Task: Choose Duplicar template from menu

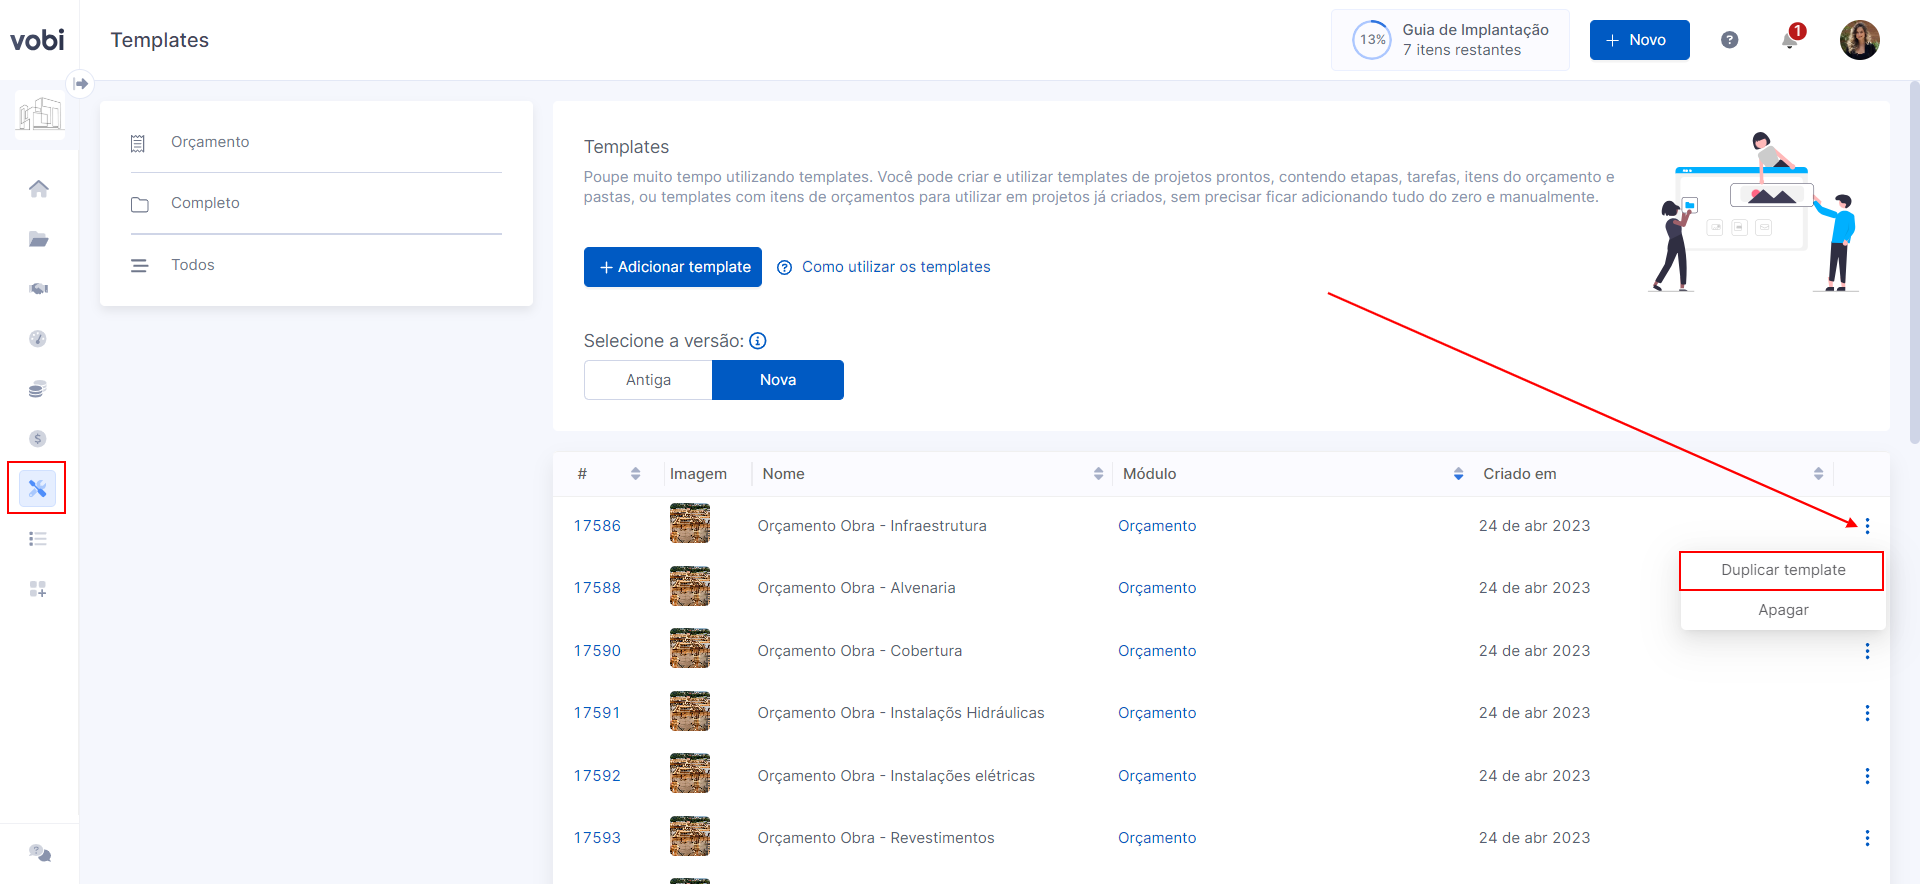Action: pos(1783,570)
